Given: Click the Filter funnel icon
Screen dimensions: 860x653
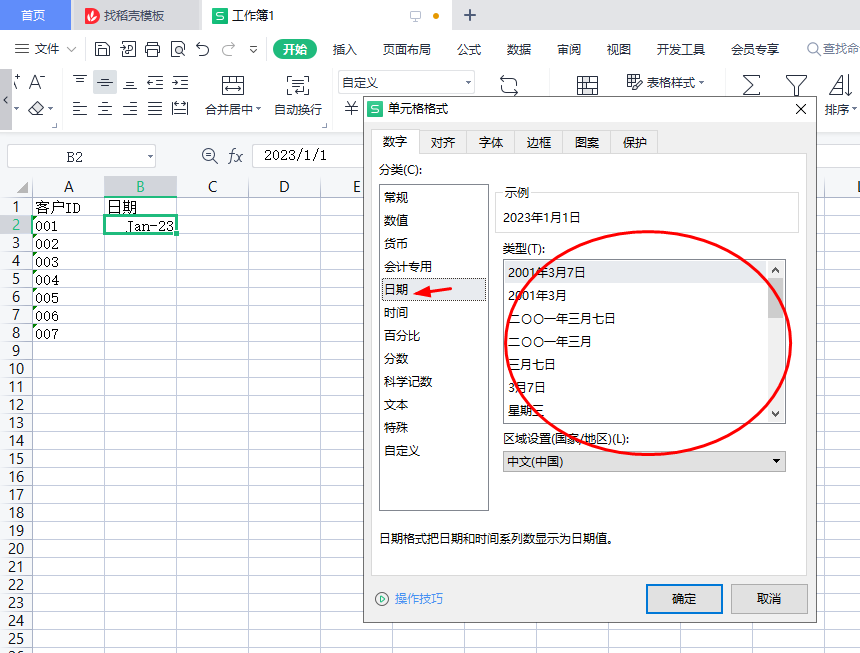Looking at the screenshot, I should (796, 86).
